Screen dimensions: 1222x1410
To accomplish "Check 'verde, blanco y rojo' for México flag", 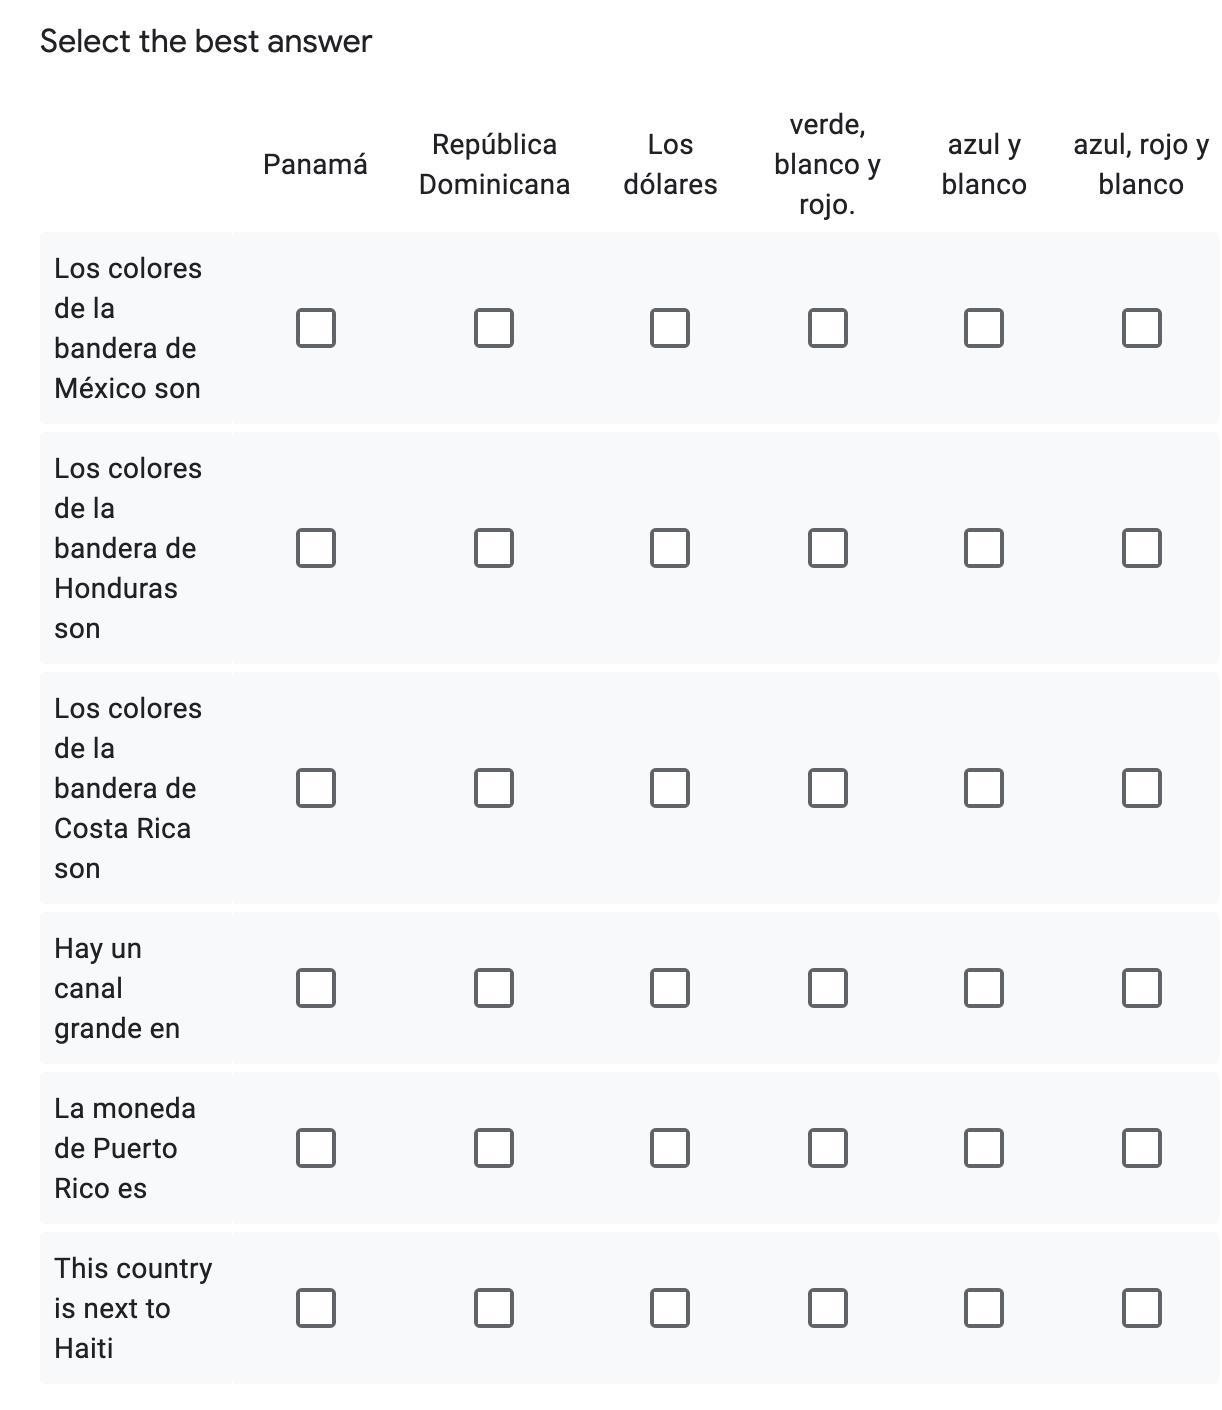I will click(x=827, y=328).
